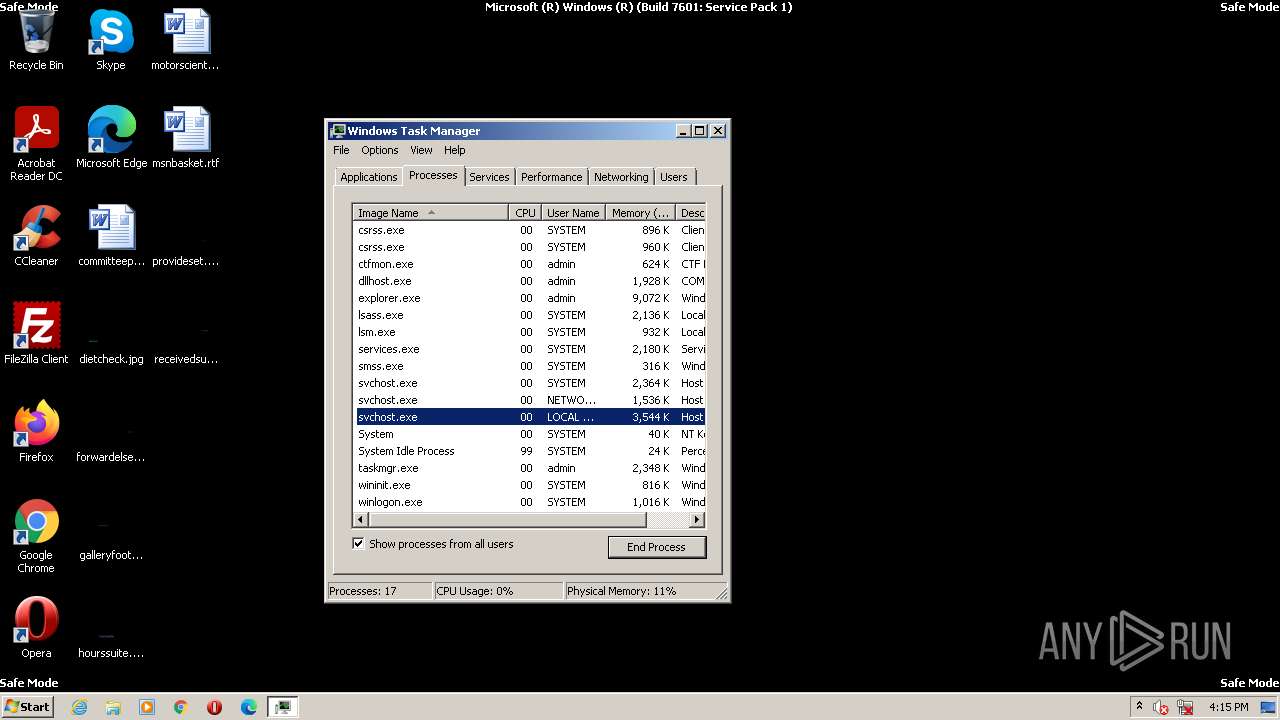
Task: Click the Edge icon in the taskbar
Action: (249, 707)
